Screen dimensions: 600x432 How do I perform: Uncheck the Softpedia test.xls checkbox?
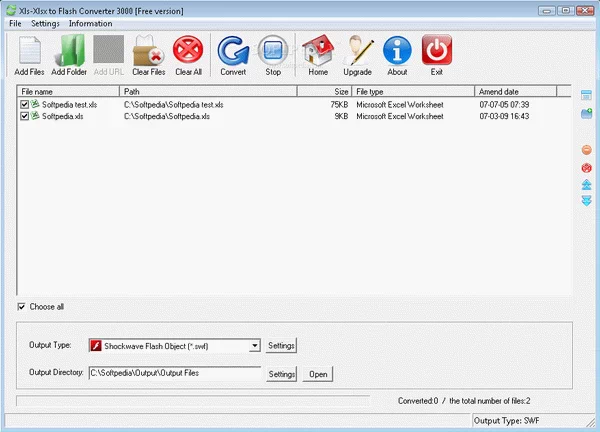[24, 104]
